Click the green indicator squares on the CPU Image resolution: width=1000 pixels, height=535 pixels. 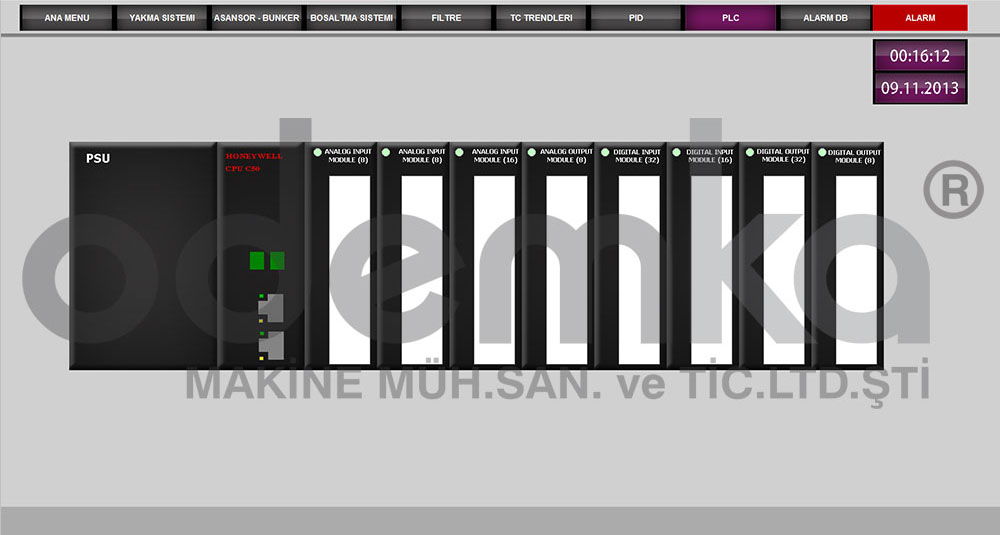tap(267, 261)
